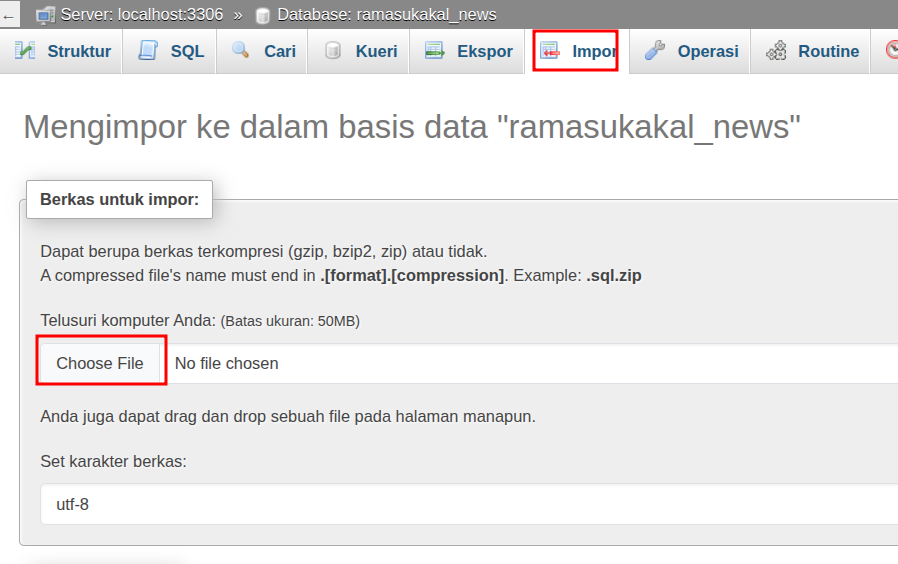Click the database icon in breadcrumb
Image resolution: width=898 pixels, height=564 pixels.
[x=262, y=15]
